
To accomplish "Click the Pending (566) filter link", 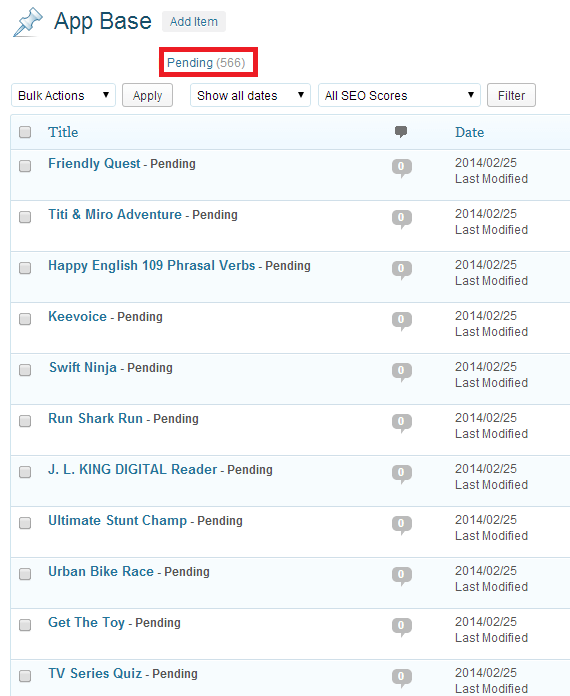I will 206,63.
